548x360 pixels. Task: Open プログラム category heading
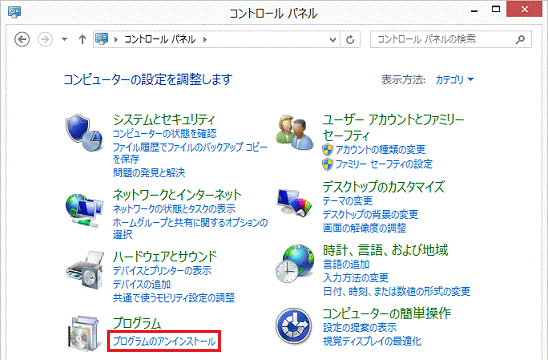pos(137,323)
